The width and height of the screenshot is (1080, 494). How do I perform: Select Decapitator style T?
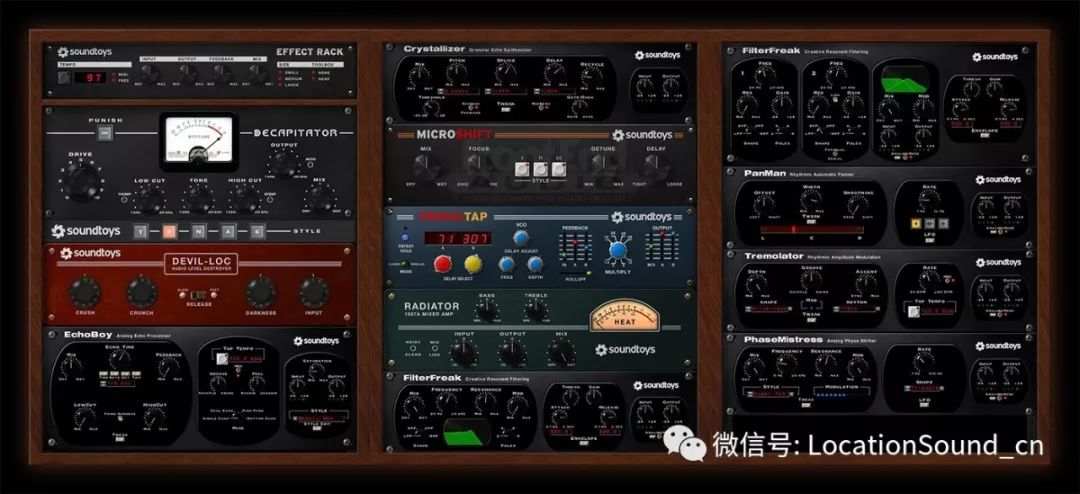tap(141, 231)
